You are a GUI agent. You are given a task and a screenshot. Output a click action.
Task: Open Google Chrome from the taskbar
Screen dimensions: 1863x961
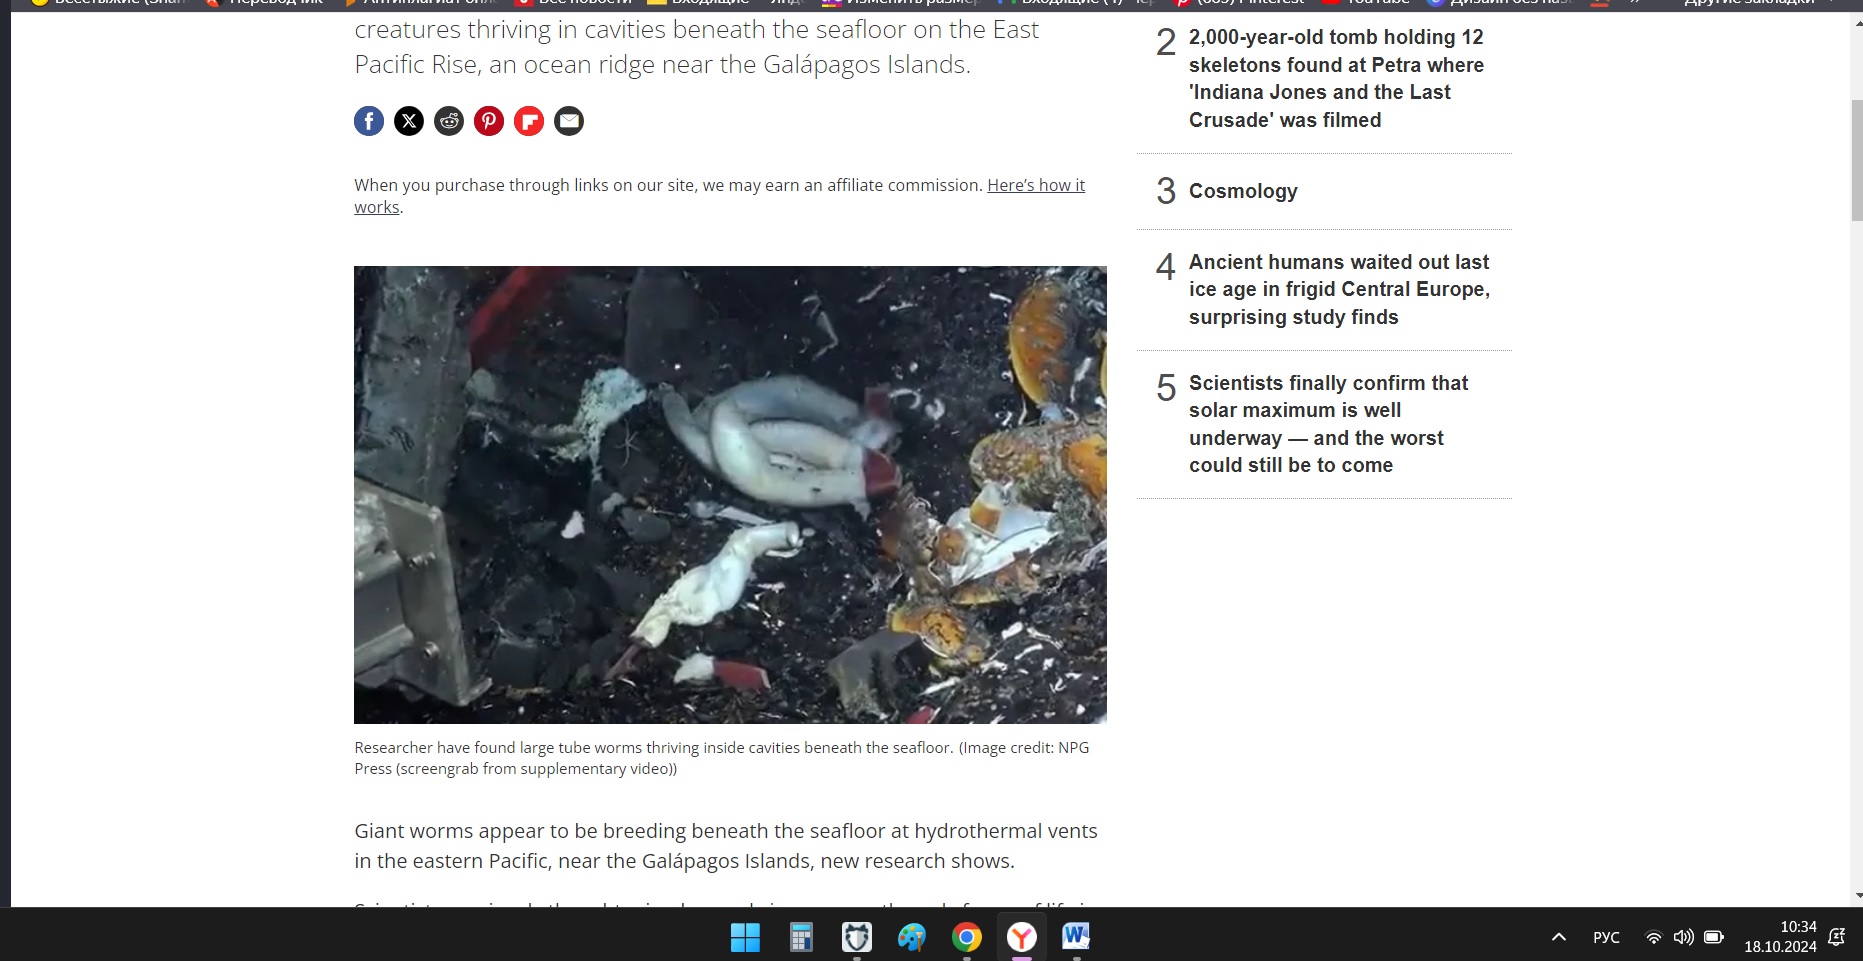click(966, 937)
